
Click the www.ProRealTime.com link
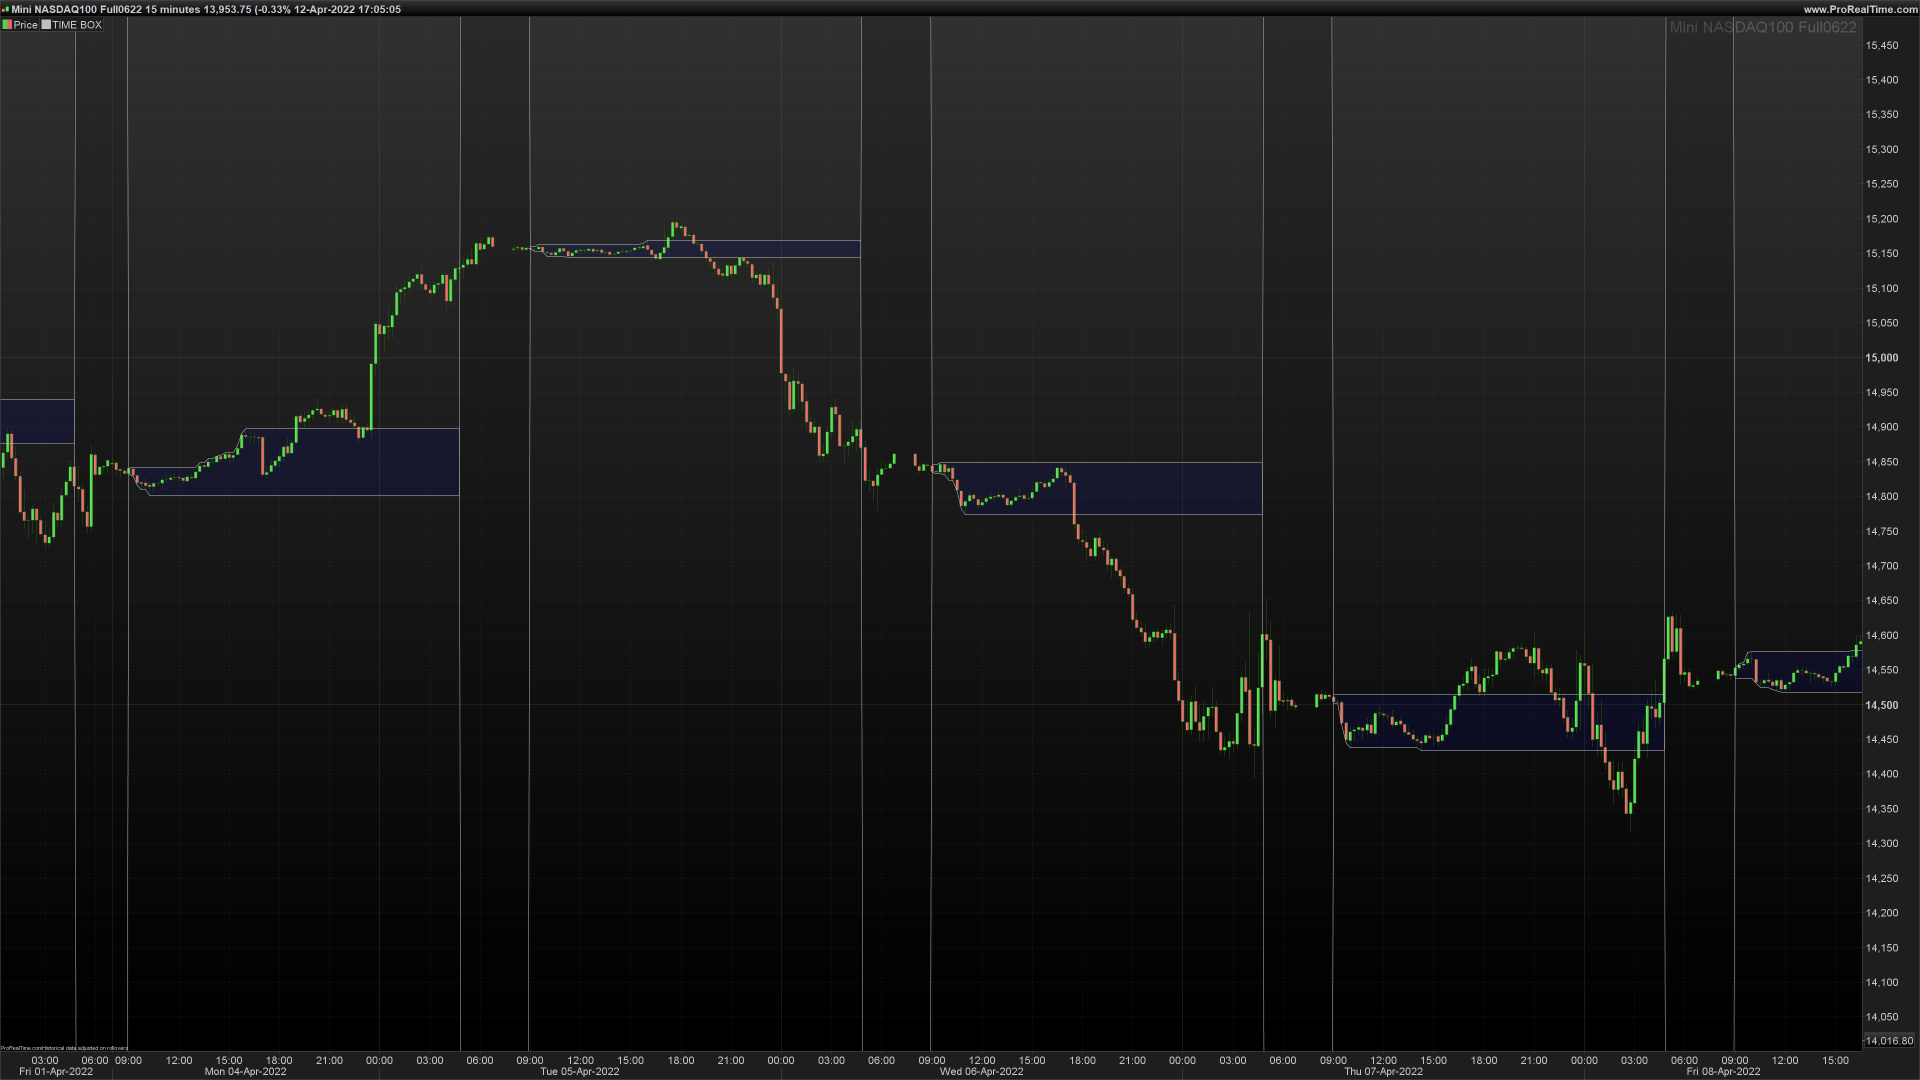[1860, 9]
